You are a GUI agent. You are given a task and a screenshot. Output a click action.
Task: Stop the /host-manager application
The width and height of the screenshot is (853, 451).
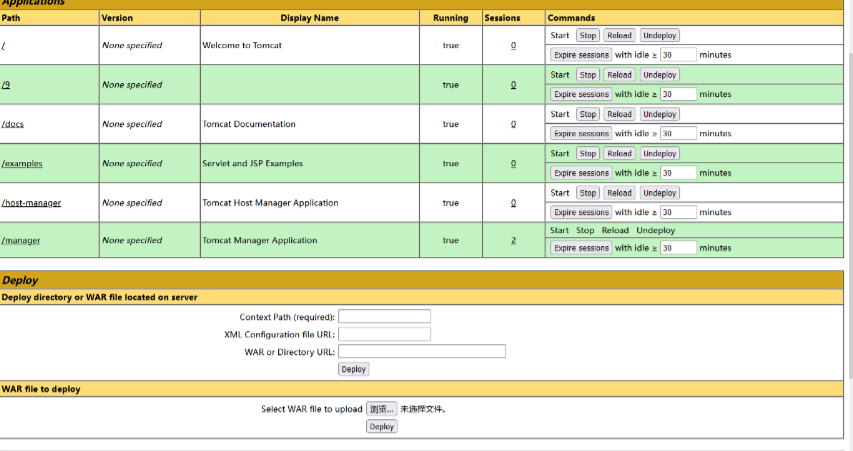pos(588,193)
